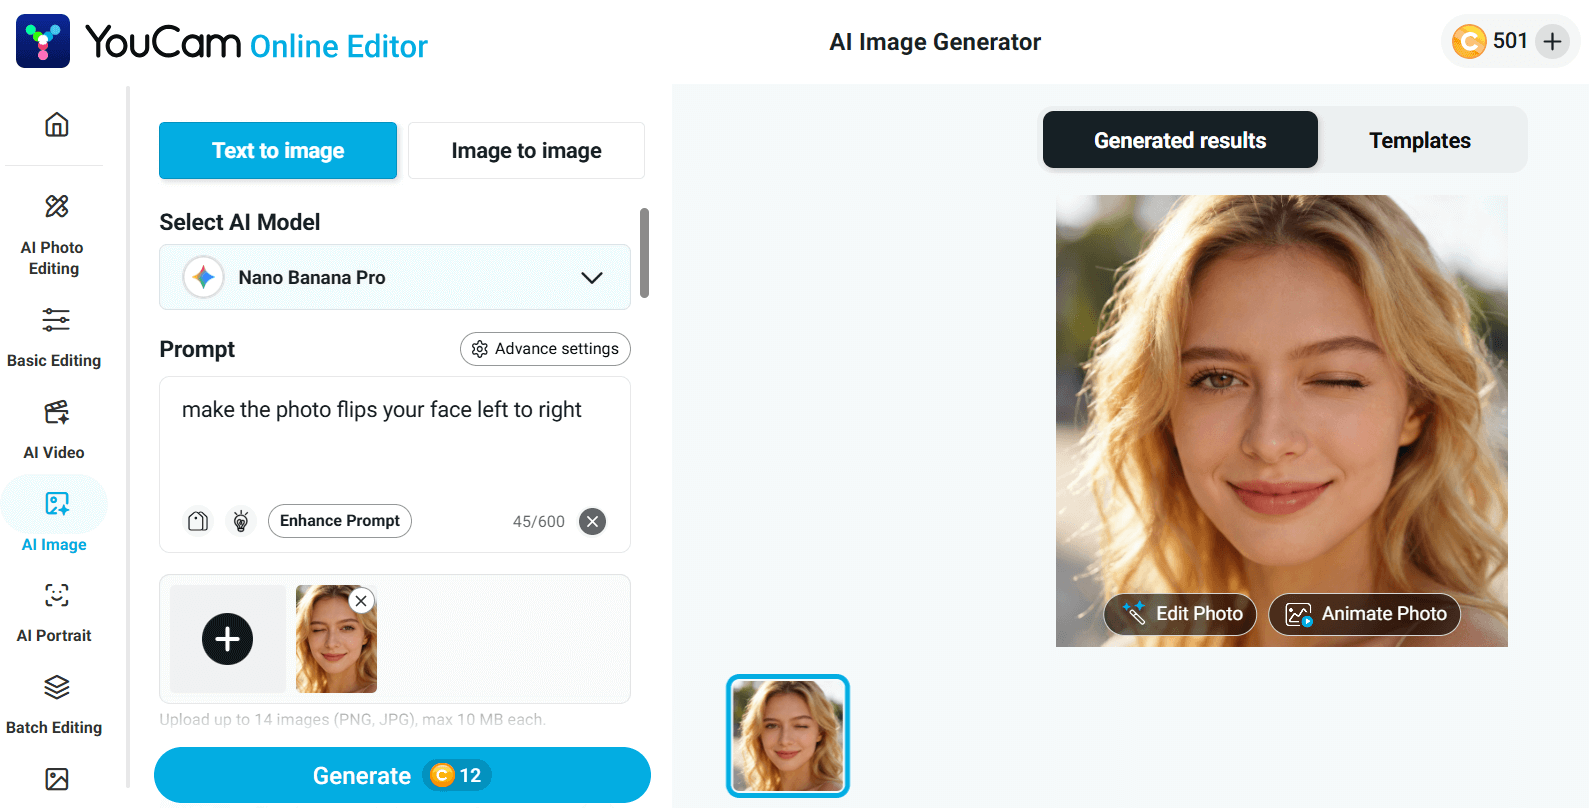The image size is (1589, 808).
Task: Open Batch Editing layers icon
Action: (56, 688)
